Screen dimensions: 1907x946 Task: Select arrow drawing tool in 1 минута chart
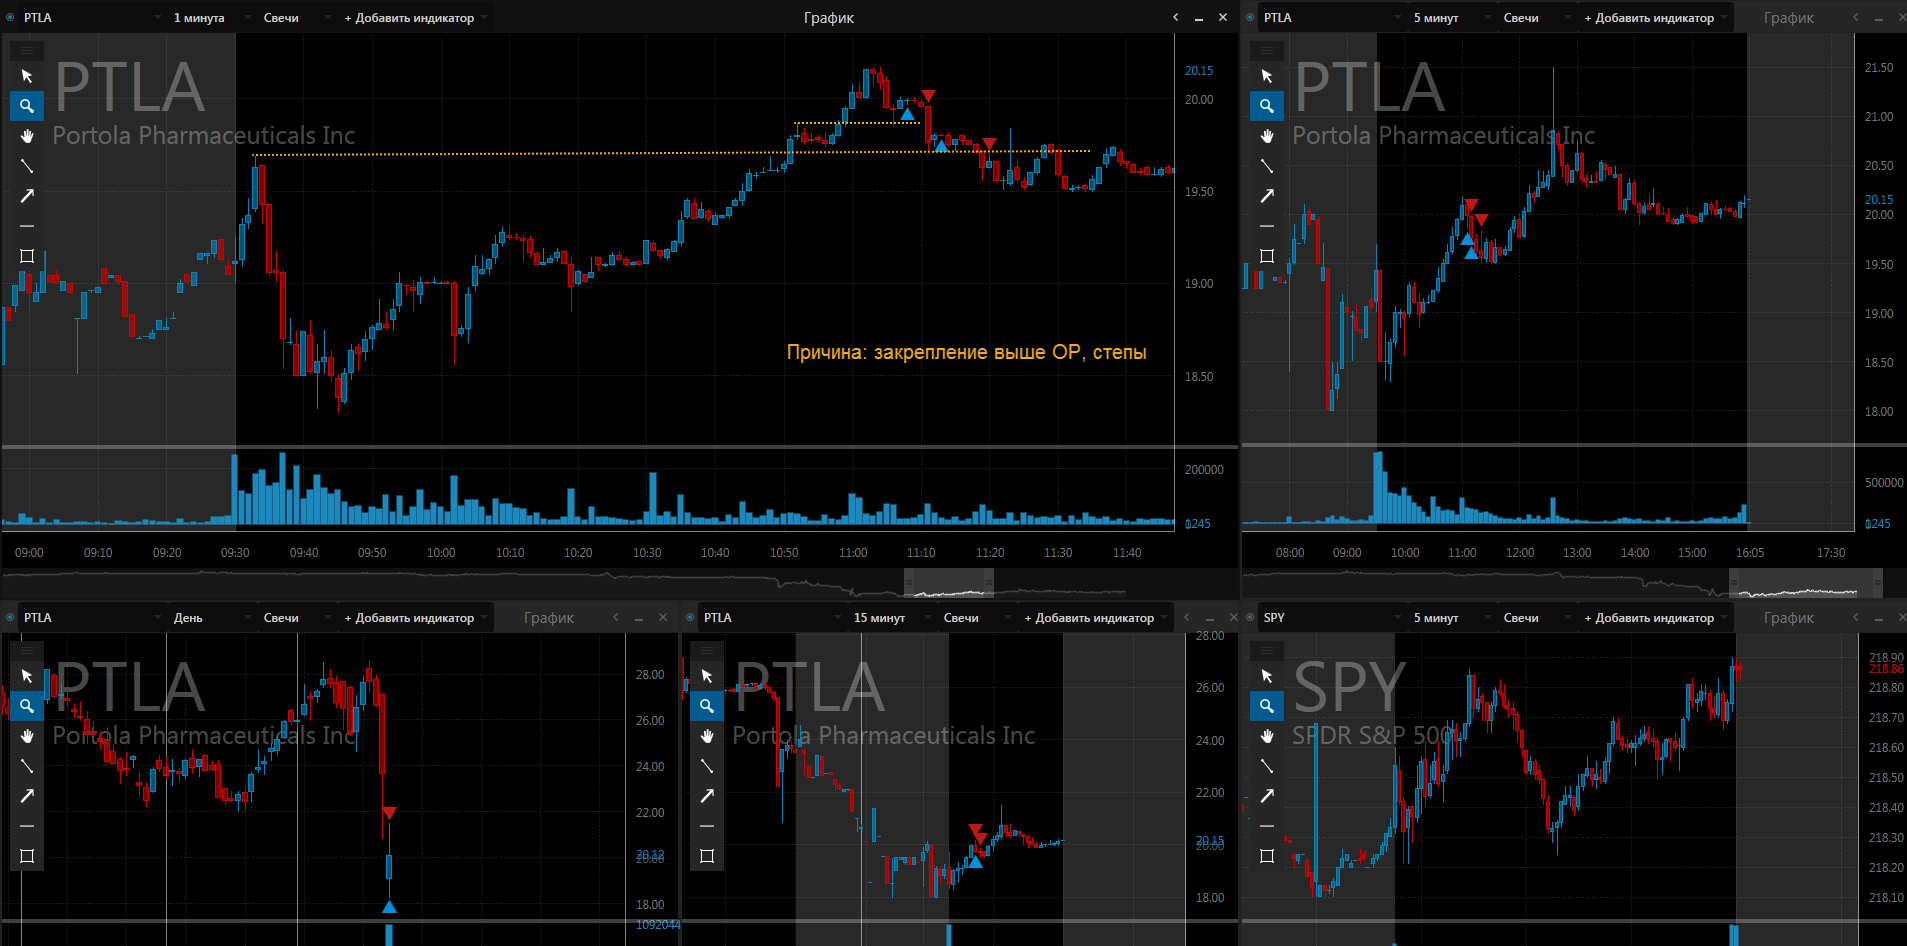point(27,196)
